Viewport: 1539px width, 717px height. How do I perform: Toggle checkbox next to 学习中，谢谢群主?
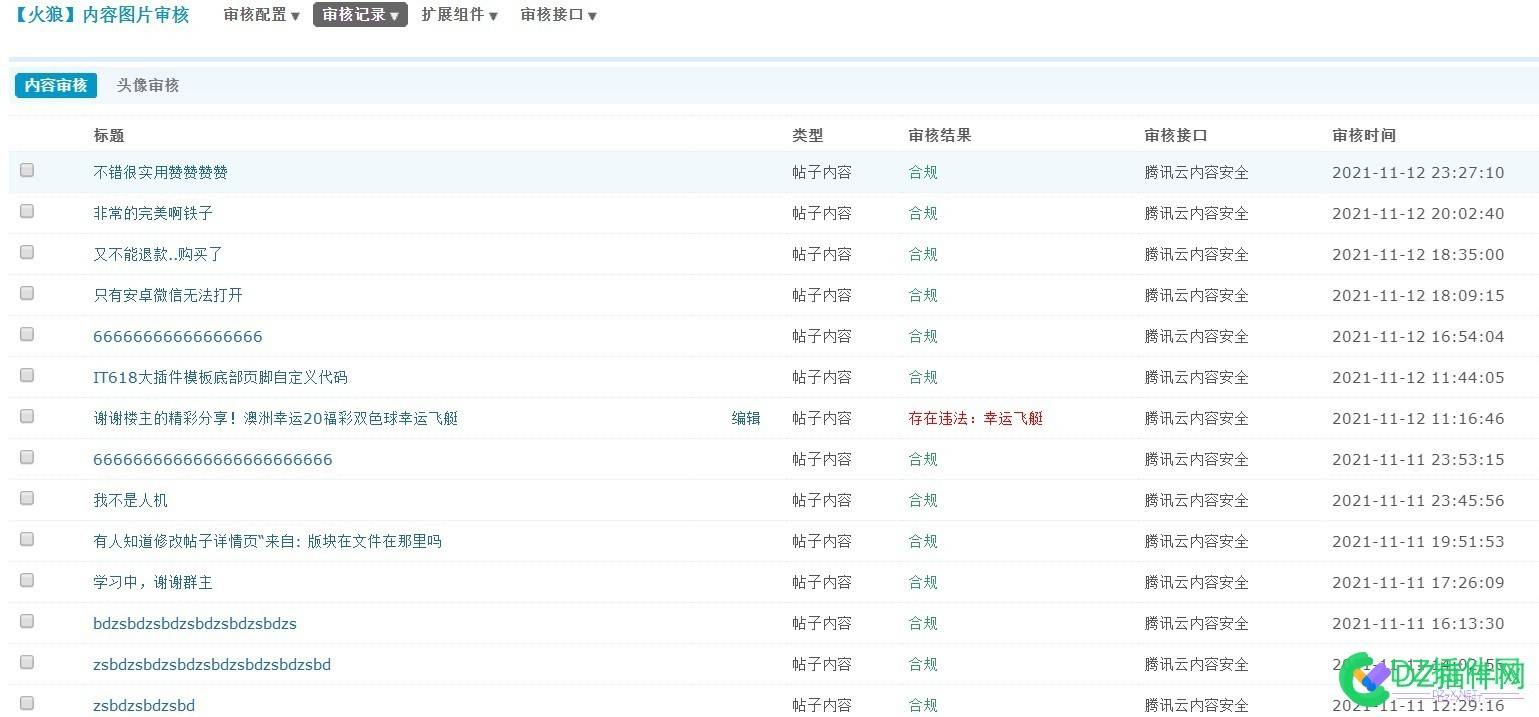(27, 580)
